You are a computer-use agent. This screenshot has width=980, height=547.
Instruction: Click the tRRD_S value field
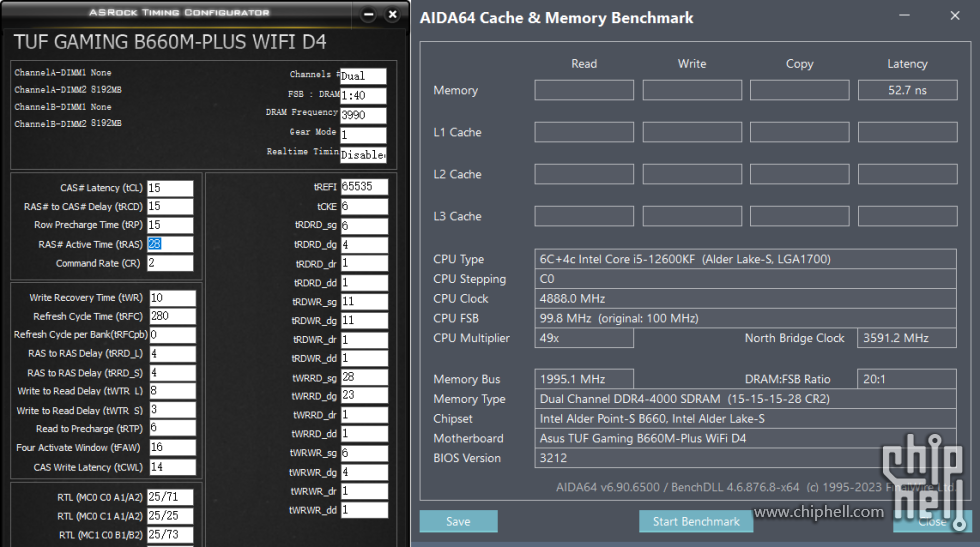point(172,373)
